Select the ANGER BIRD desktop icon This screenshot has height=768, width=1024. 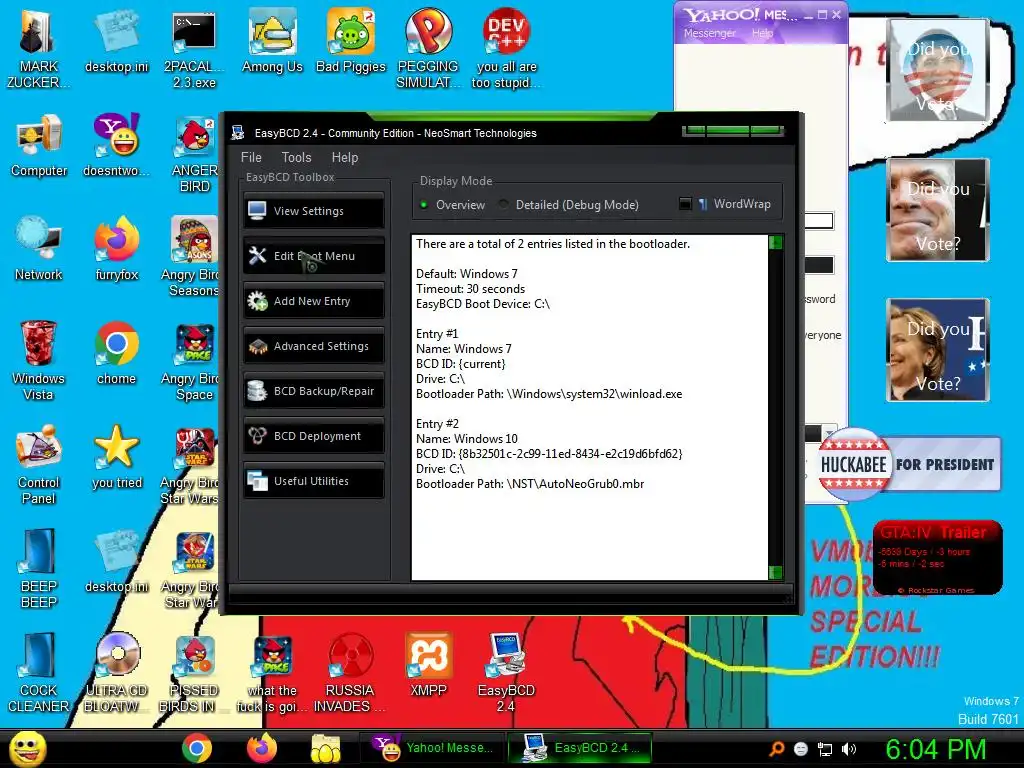pos(194,154)
